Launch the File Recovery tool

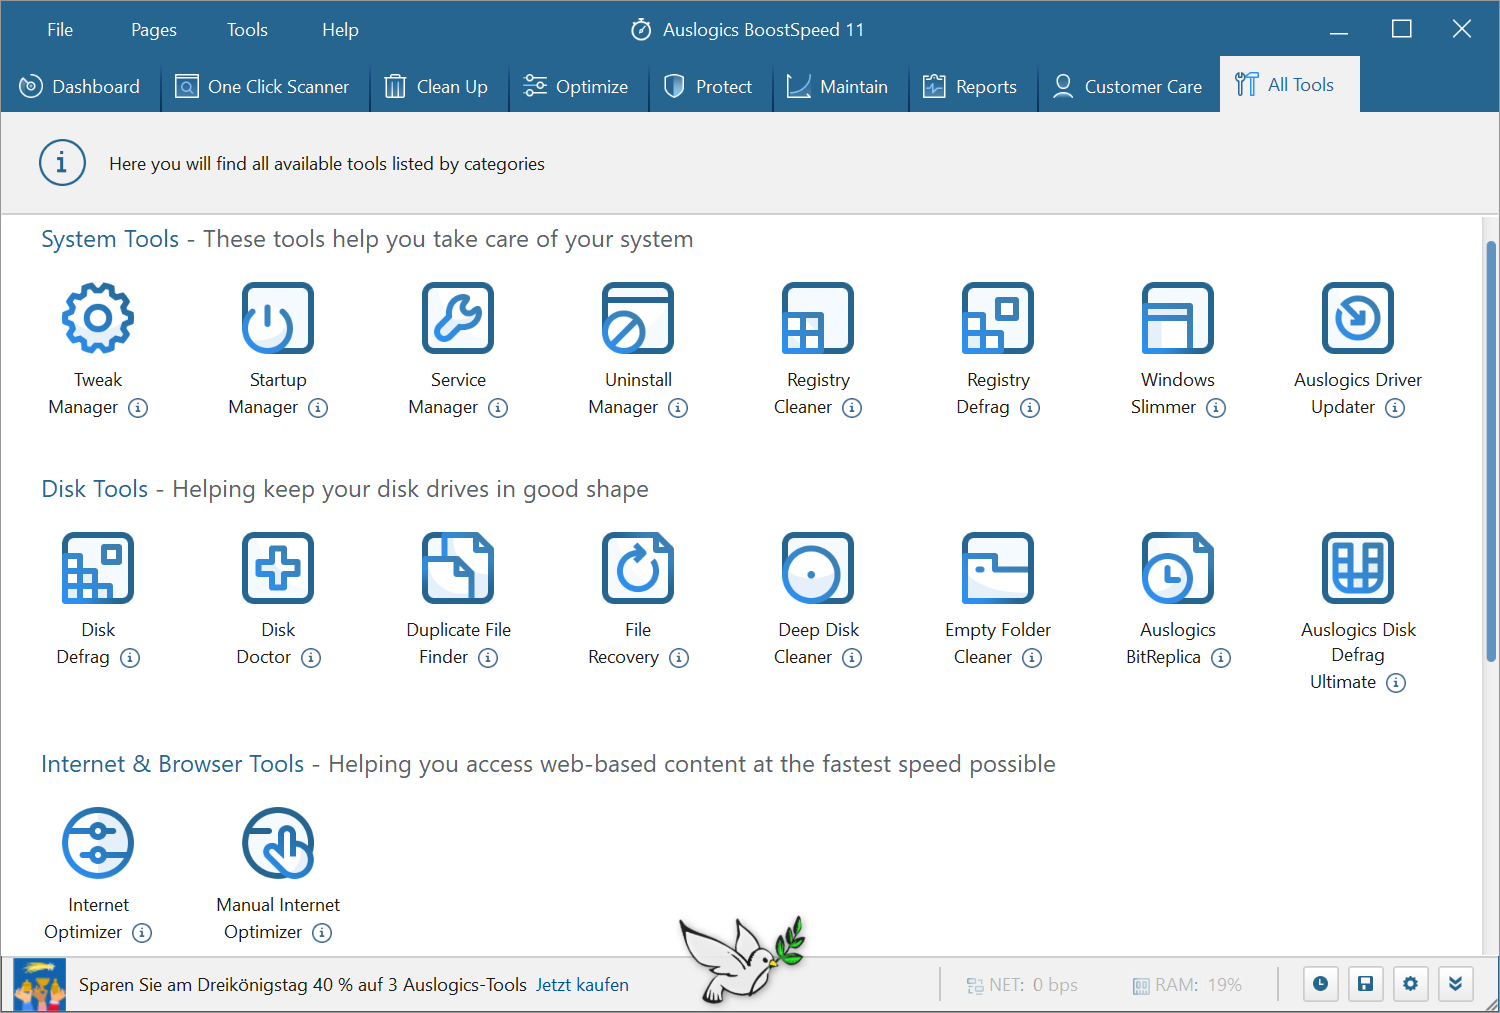point(638,568)
